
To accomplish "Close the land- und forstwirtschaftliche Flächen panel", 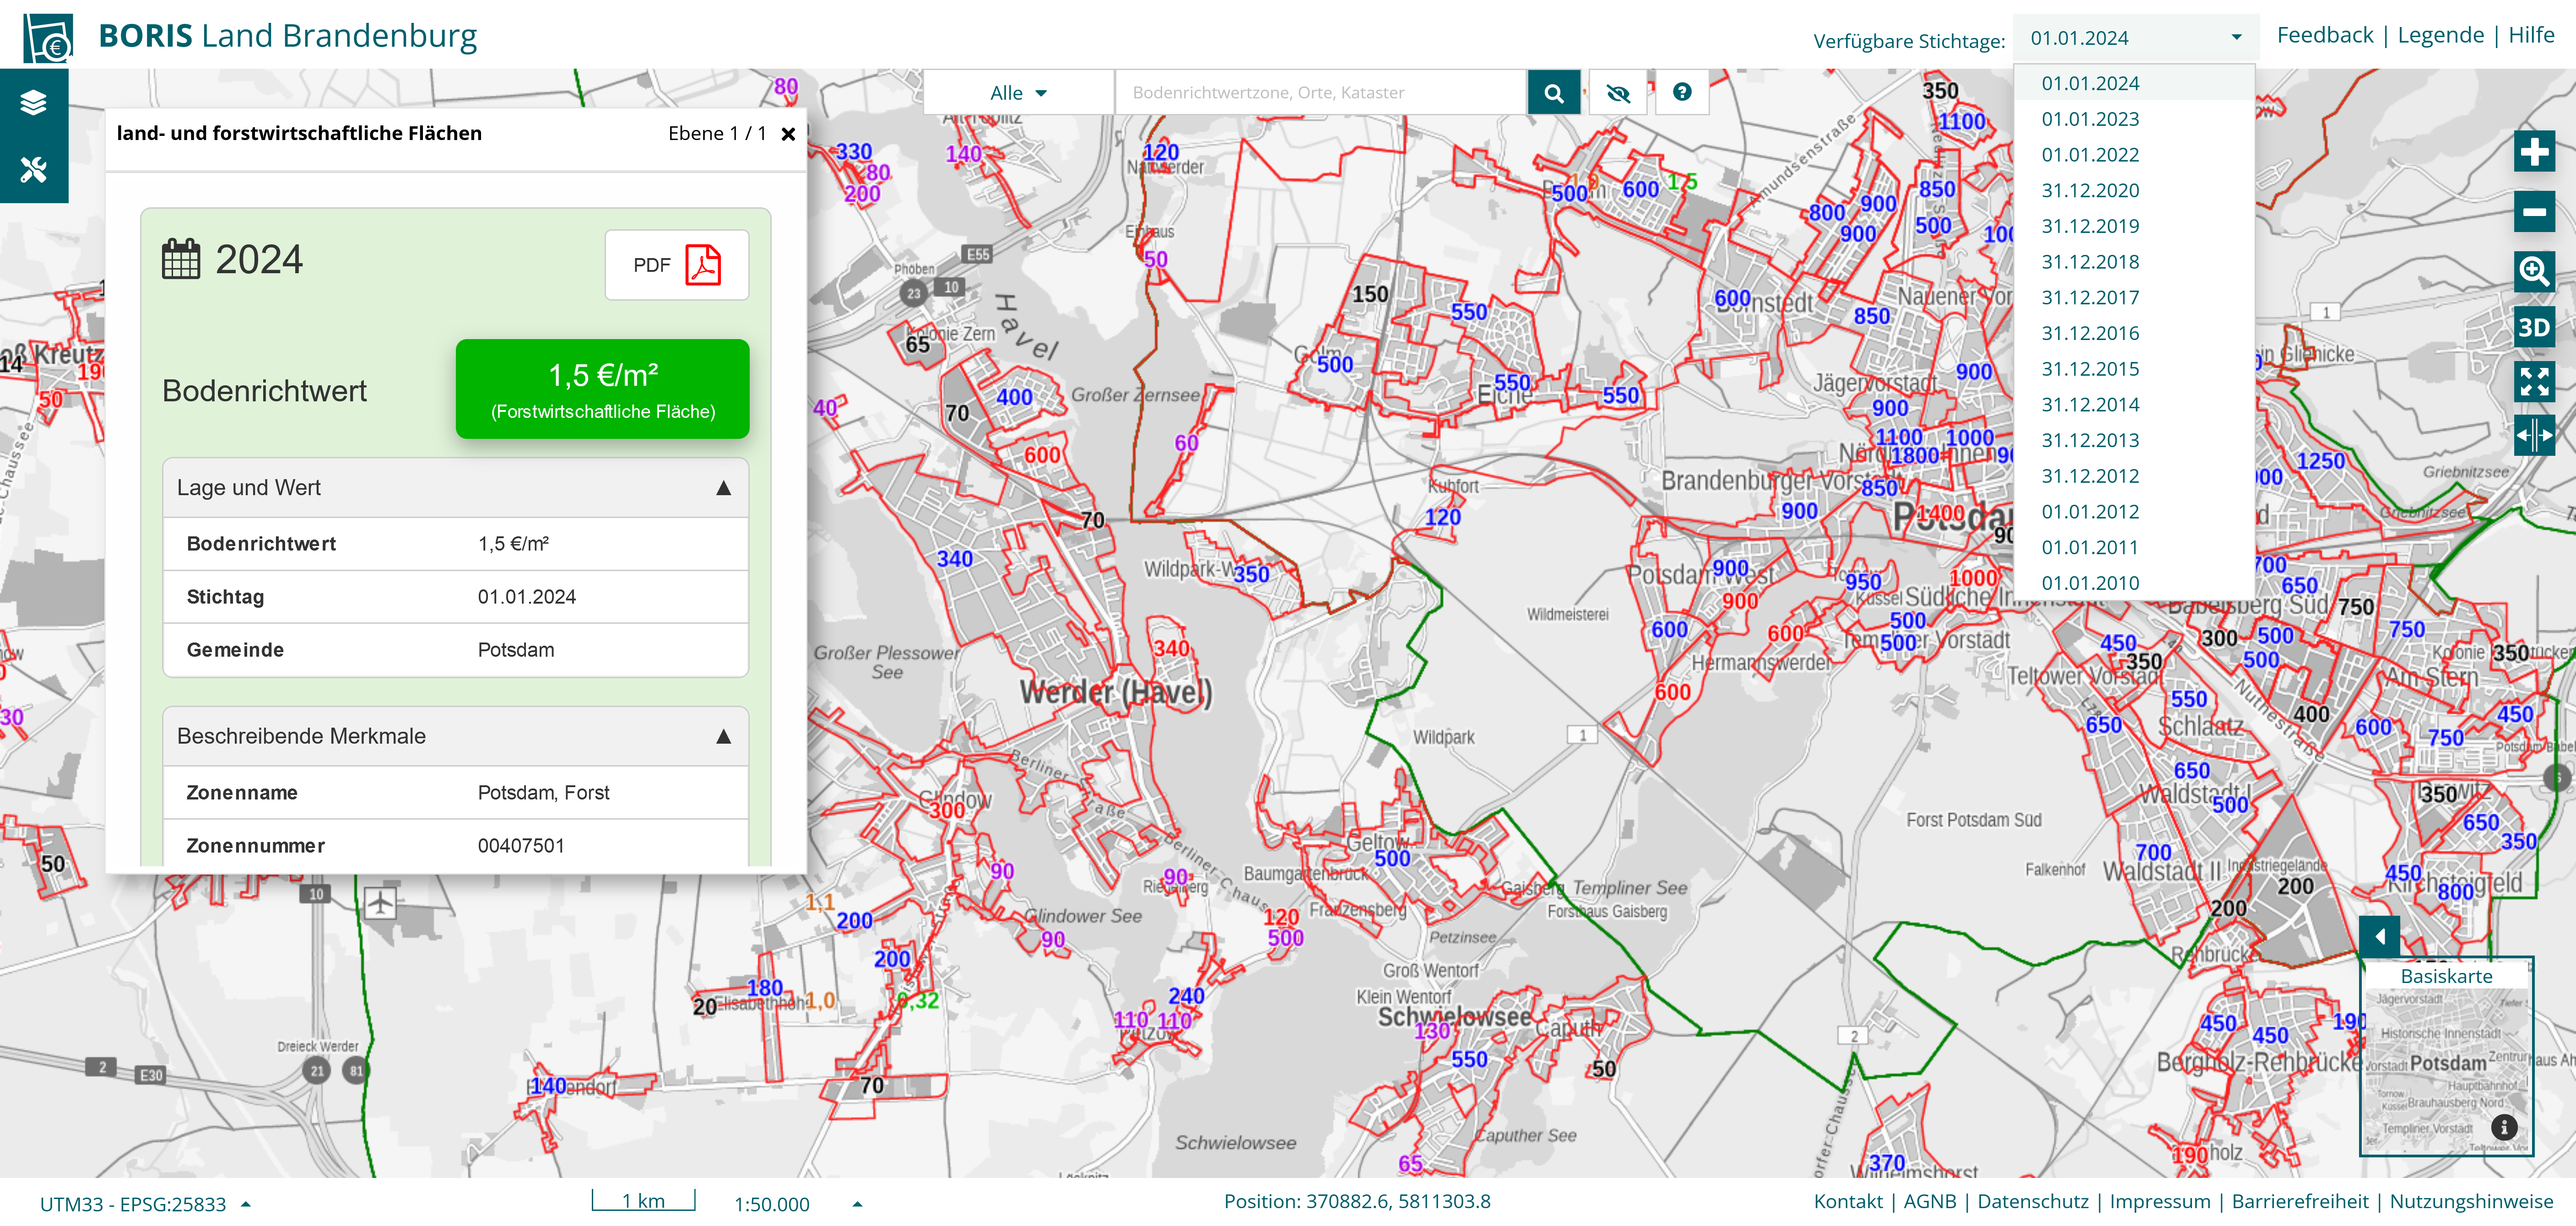I will tap(788, 134).
